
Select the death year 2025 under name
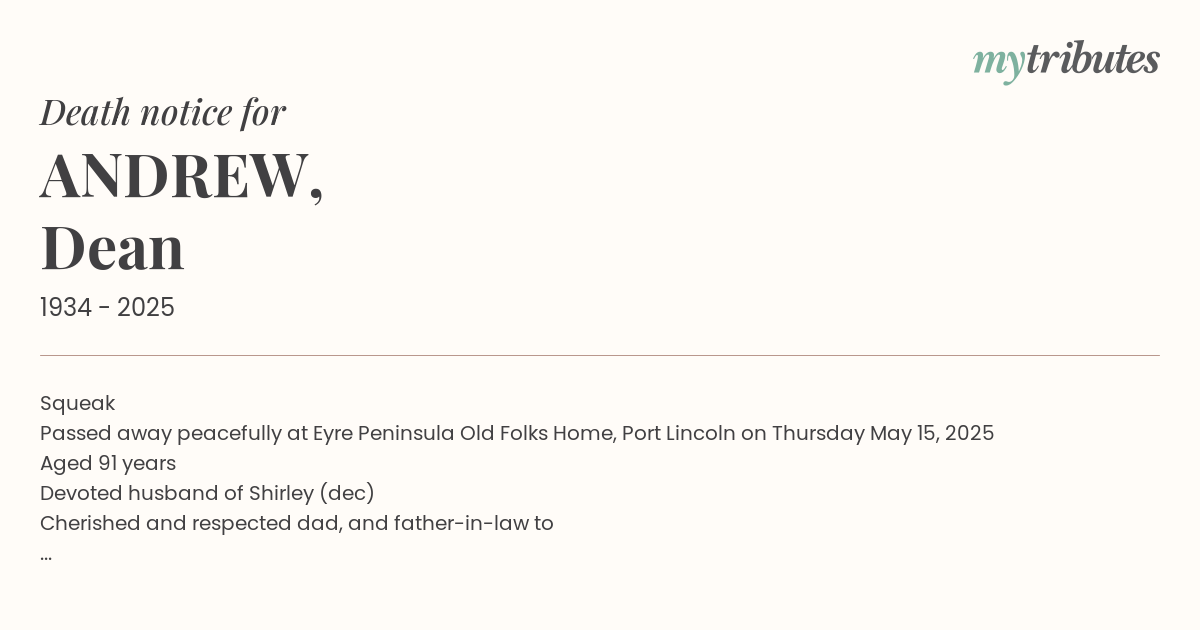click(x=146, y=308)
